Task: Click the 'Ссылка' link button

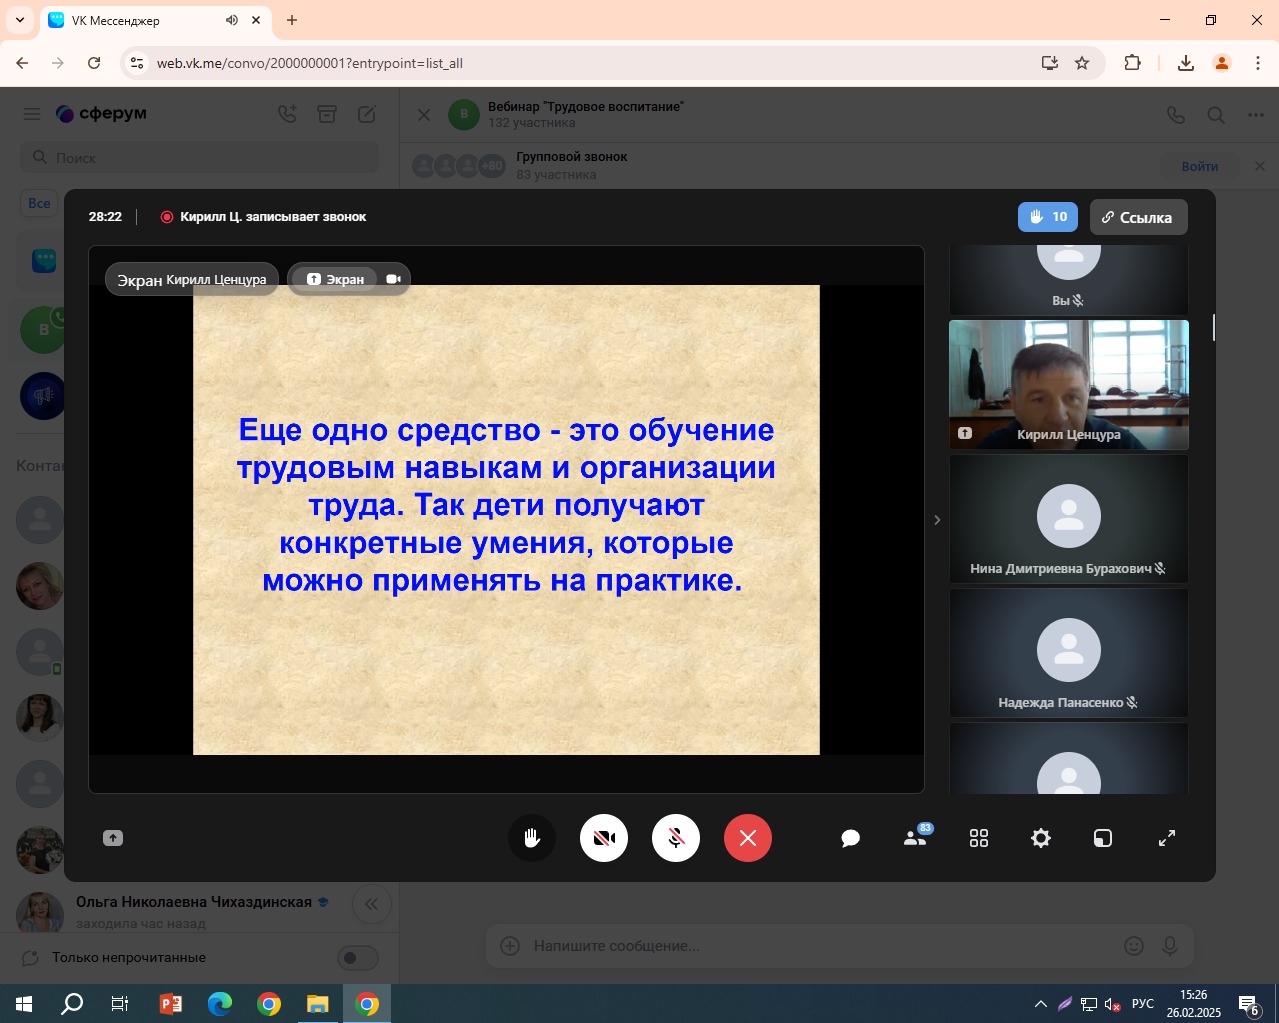Action: point(1137,217)
